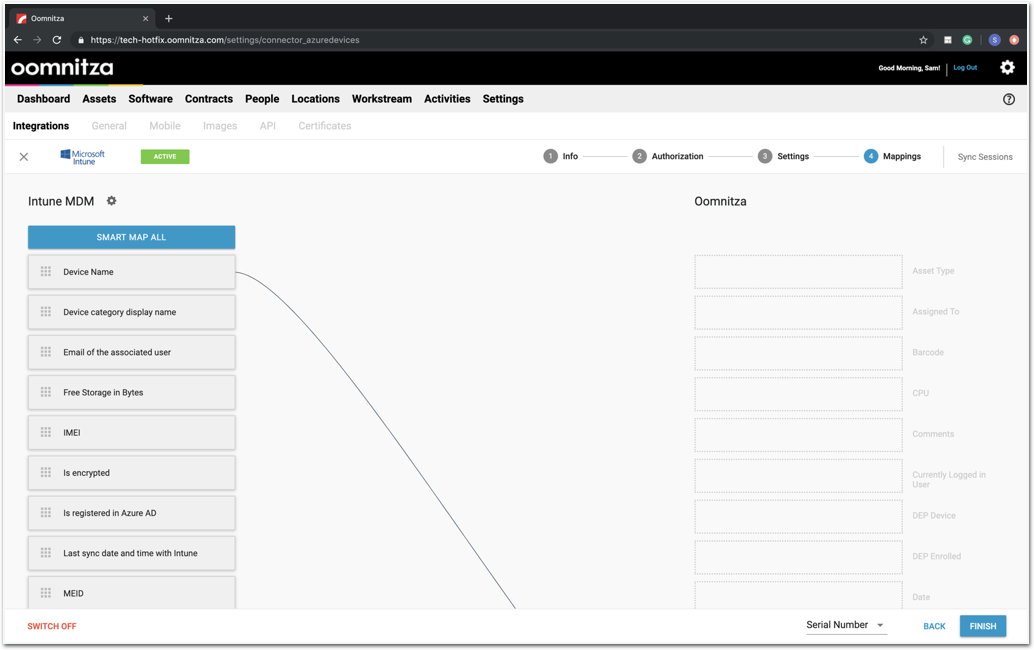
Task: Open the settings gear in top header
Action: point(1007,68)
